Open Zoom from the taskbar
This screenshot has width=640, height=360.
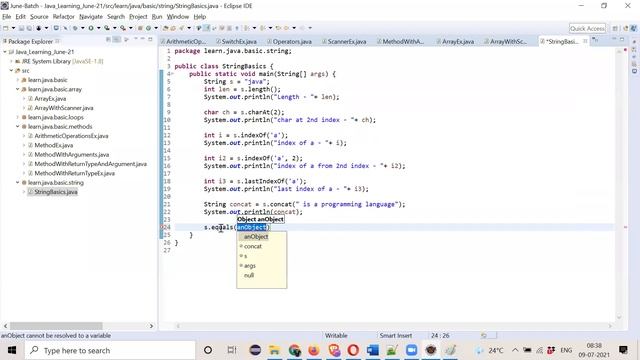(411, 350)
